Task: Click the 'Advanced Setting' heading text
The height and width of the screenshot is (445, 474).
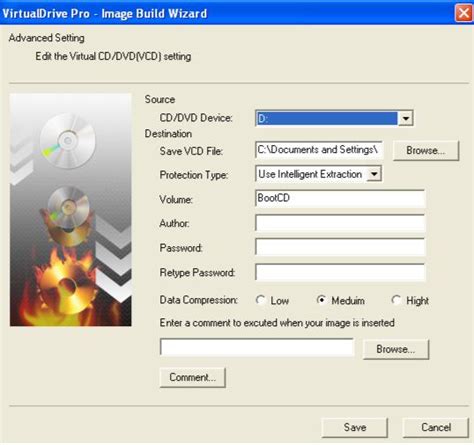Action: point(47,38)
